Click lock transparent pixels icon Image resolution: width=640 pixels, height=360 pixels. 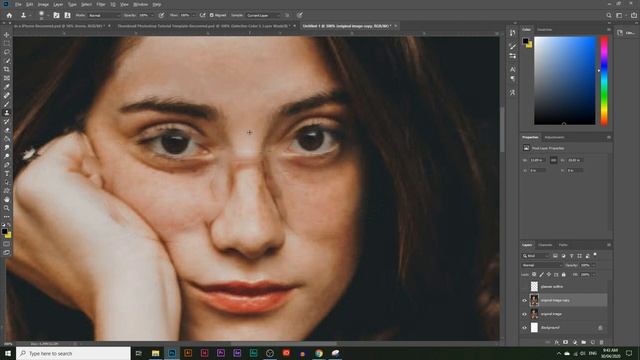[x=534, y=274]
